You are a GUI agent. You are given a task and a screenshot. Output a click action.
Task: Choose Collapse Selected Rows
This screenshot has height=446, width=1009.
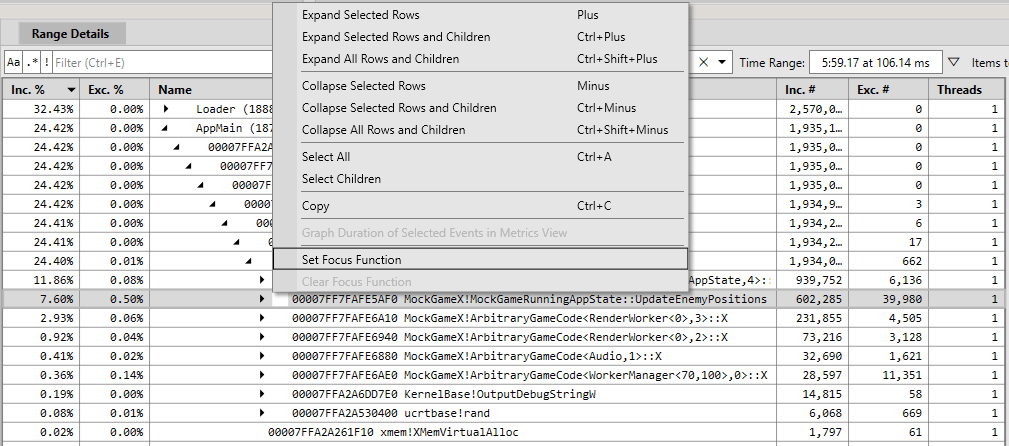point(481,86)
